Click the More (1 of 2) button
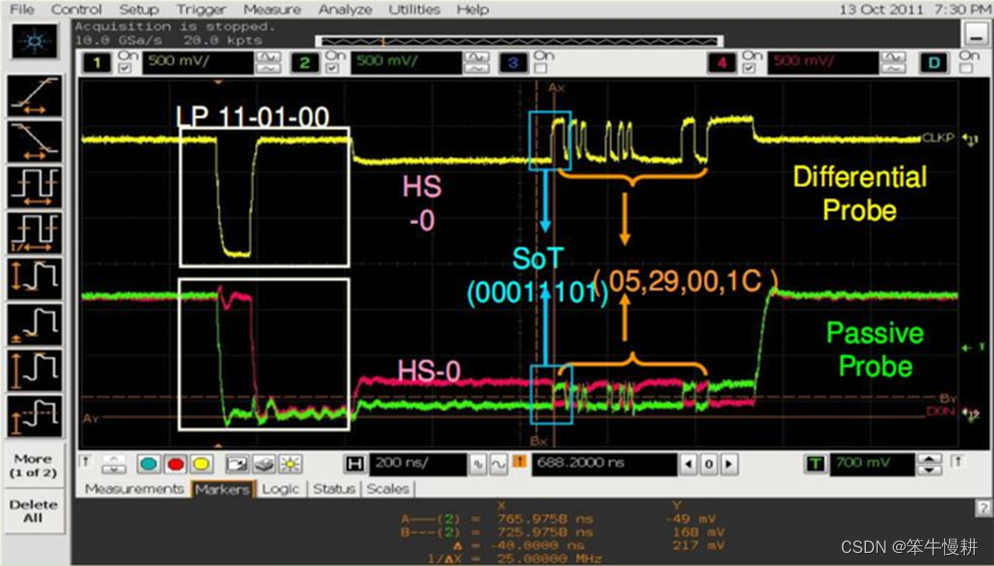994x566 pixels. pyautogui.click(x=34, y=465)
